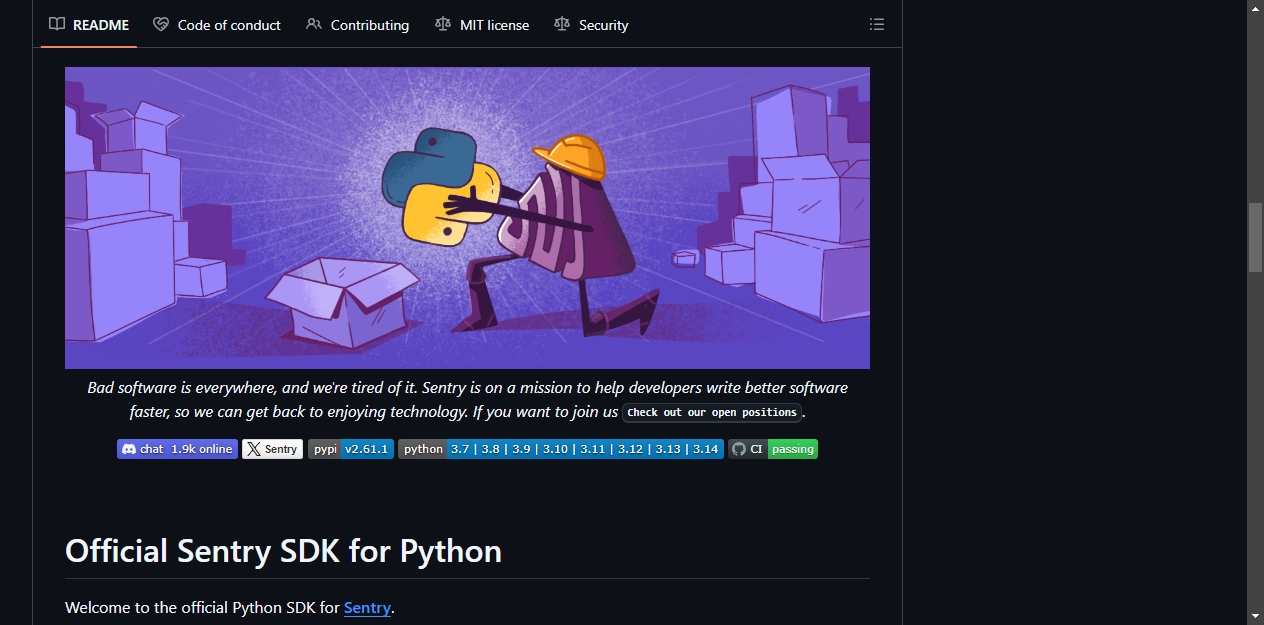Click the Sentry Python banner image
Screen dimensions: 1264x625
click(467, 218)
